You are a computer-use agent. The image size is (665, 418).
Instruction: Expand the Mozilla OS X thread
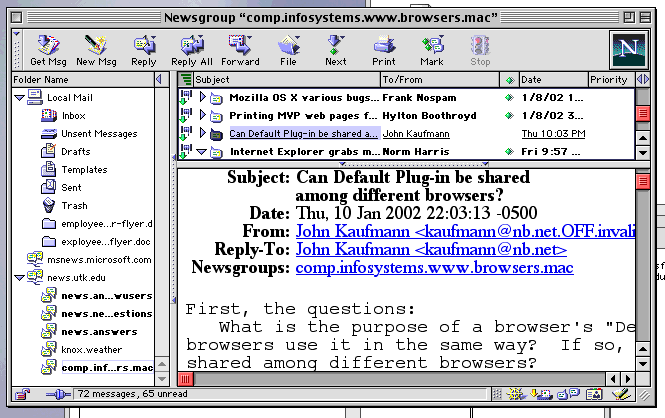[x=202, y=98]
